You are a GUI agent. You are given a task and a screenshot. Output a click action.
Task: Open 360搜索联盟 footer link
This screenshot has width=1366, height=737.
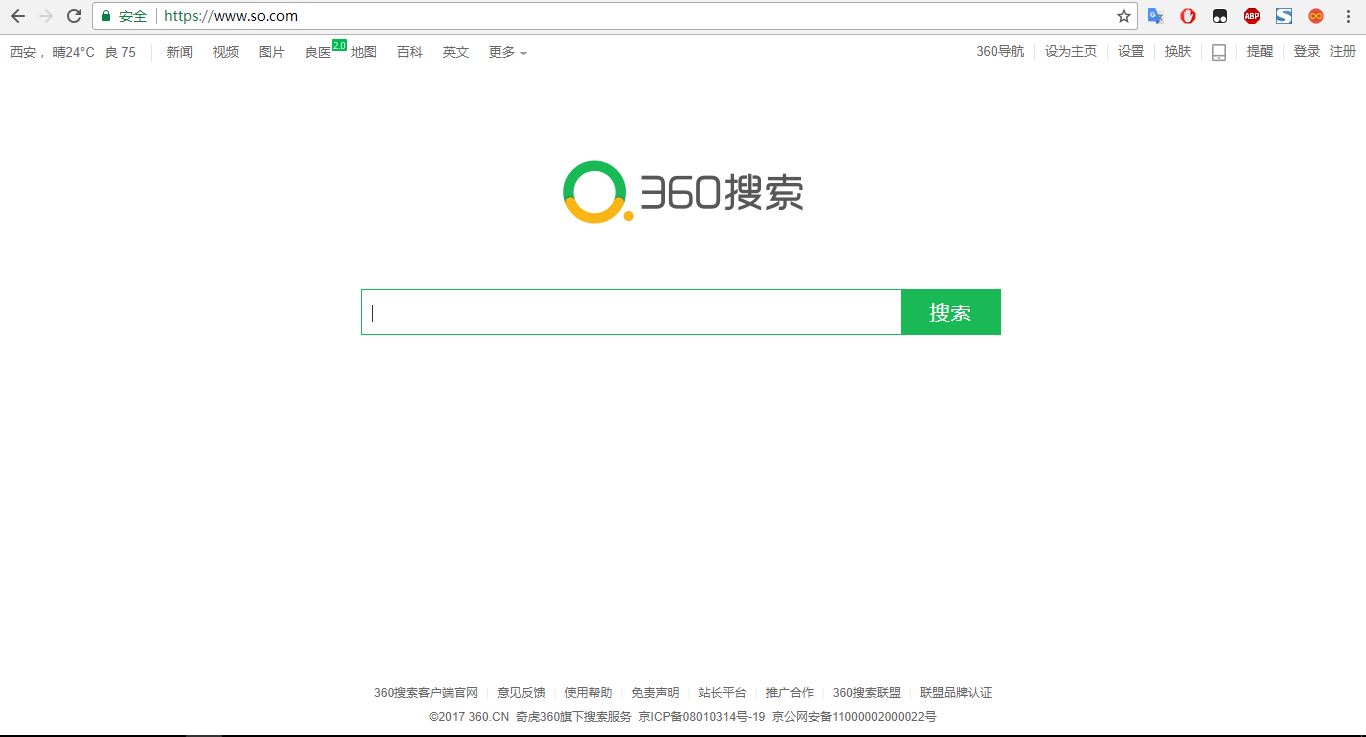pos(867,693)
